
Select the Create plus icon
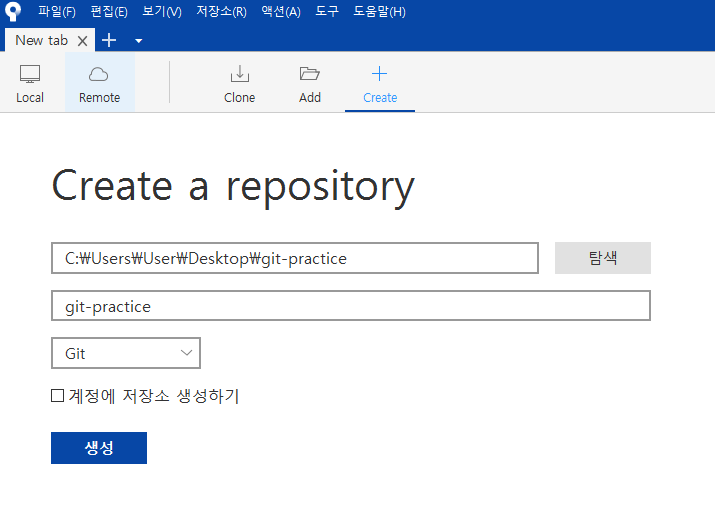(x=379, y=73)
